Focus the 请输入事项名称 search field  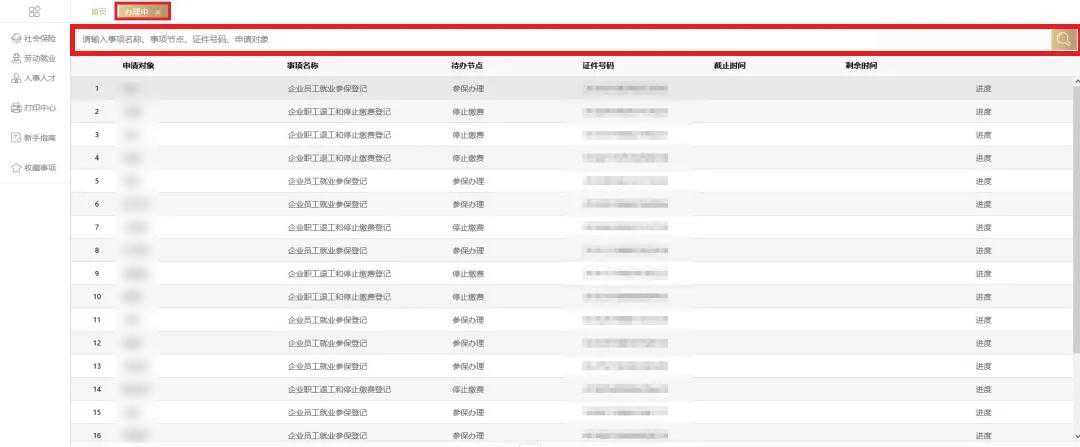click(560, 39)
